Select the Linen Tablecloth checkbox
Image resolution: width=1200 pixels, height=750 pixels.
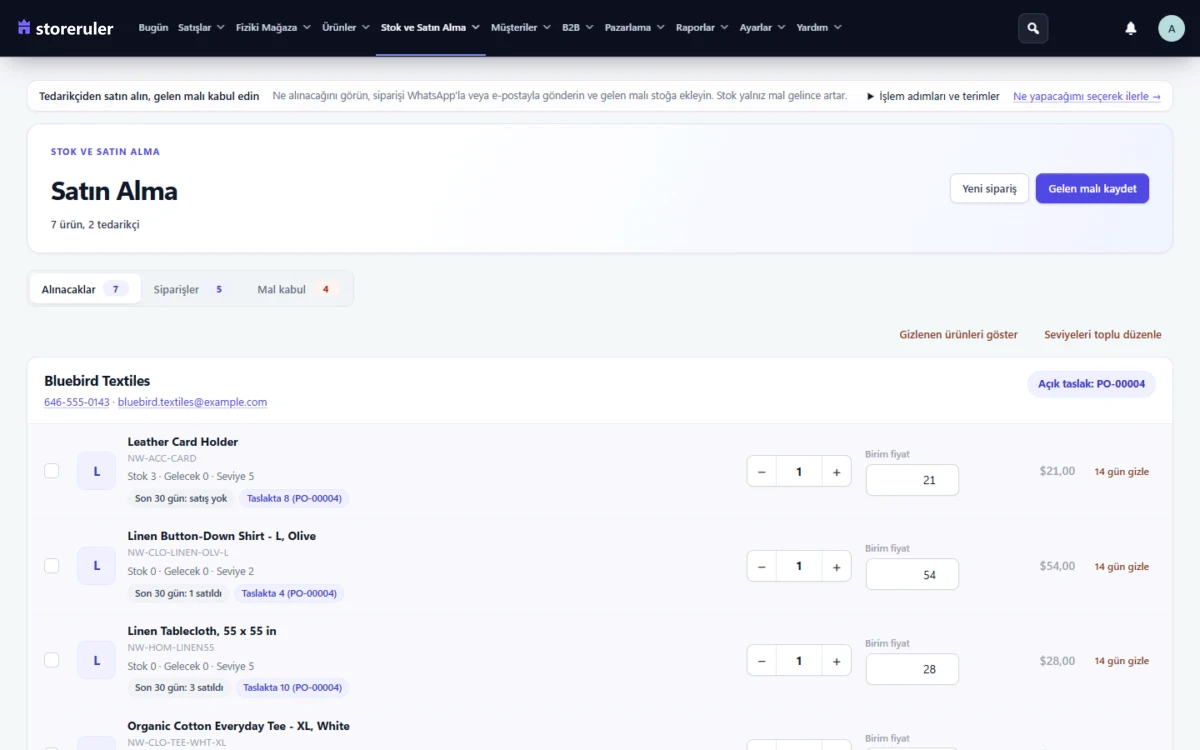pos(52,661)
